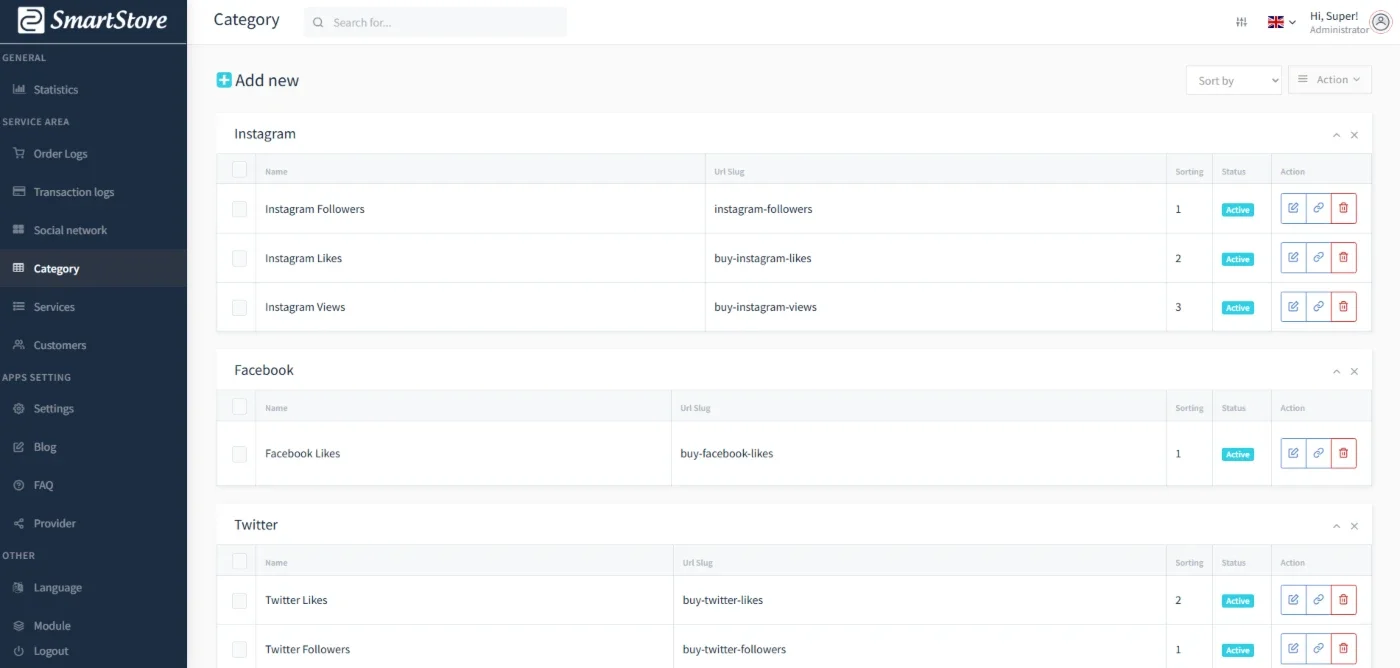1400x668 pixels.
Task: Tick the Twitter Likes checkbox
Action: (239, 601)
